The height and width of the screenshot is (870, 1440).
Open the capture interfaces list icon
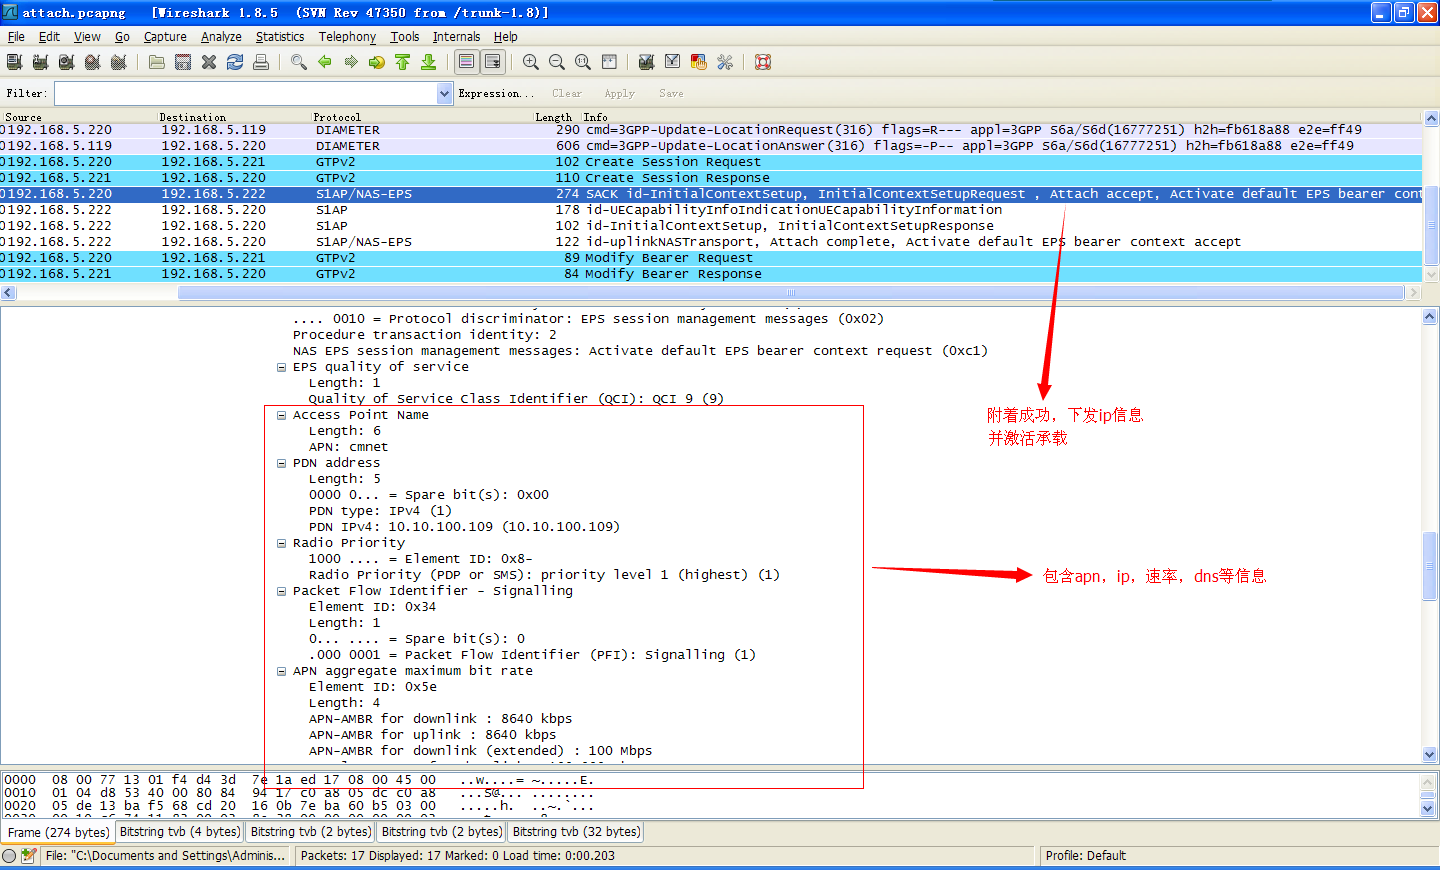pos(14,62)
